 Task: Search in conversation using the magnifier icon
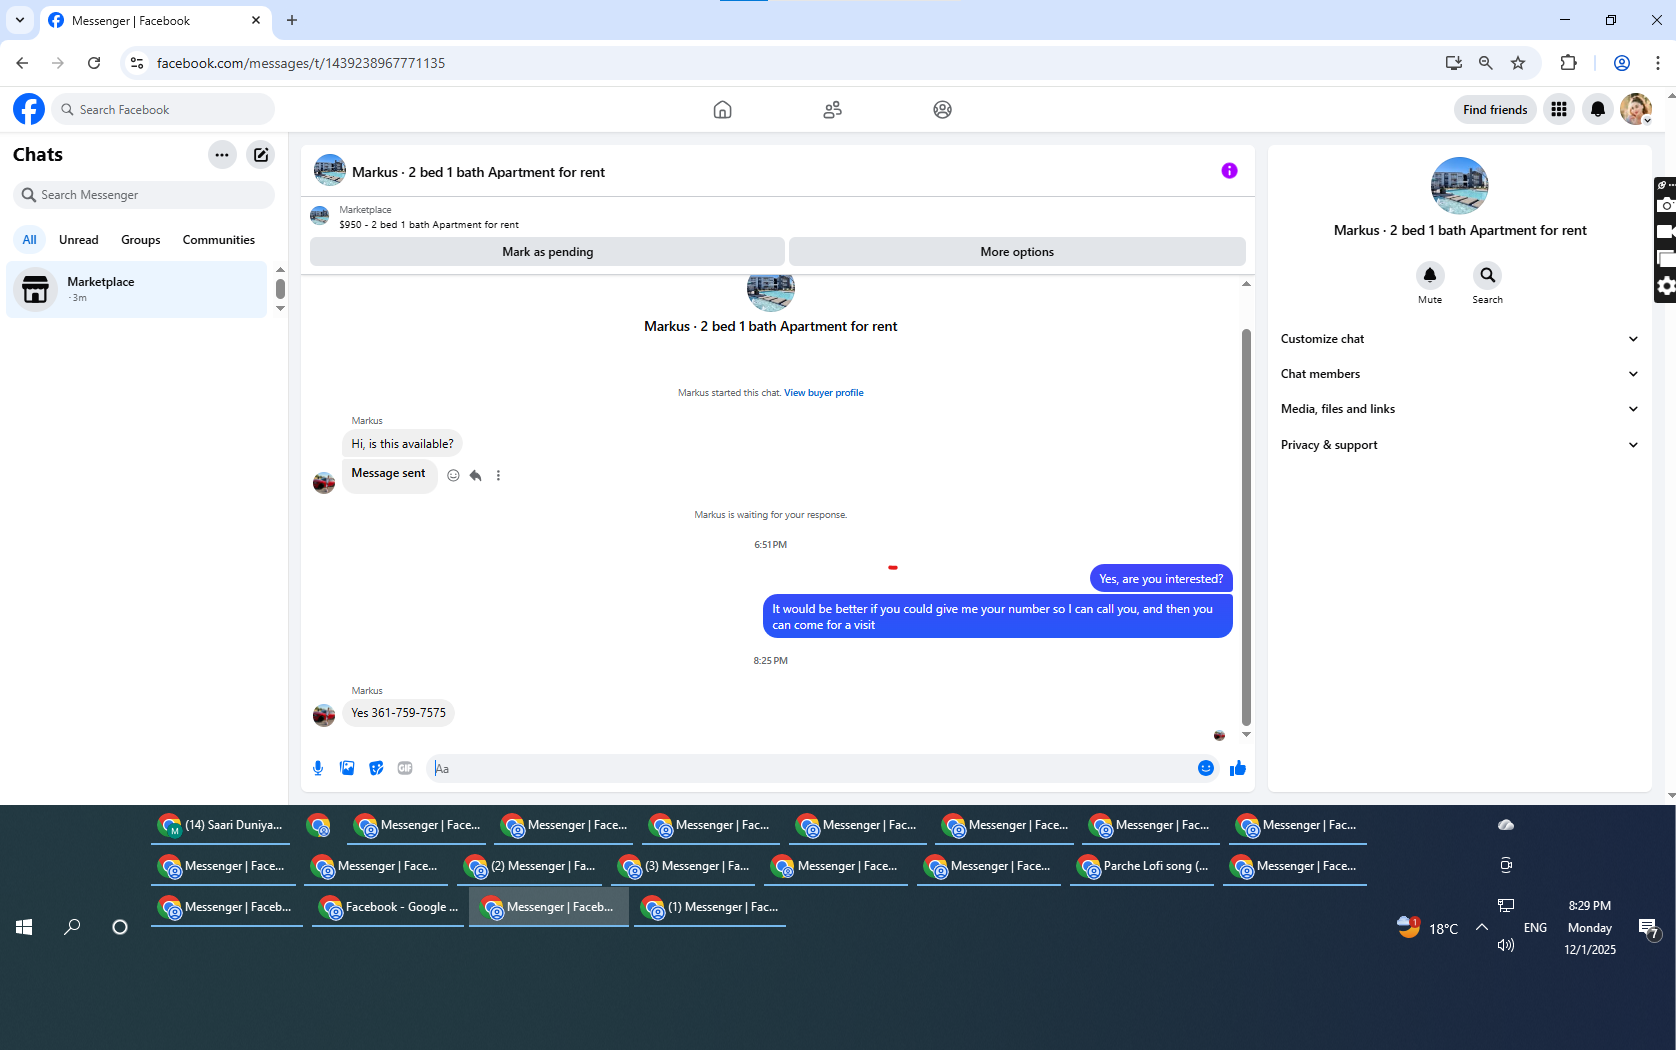1488,275
